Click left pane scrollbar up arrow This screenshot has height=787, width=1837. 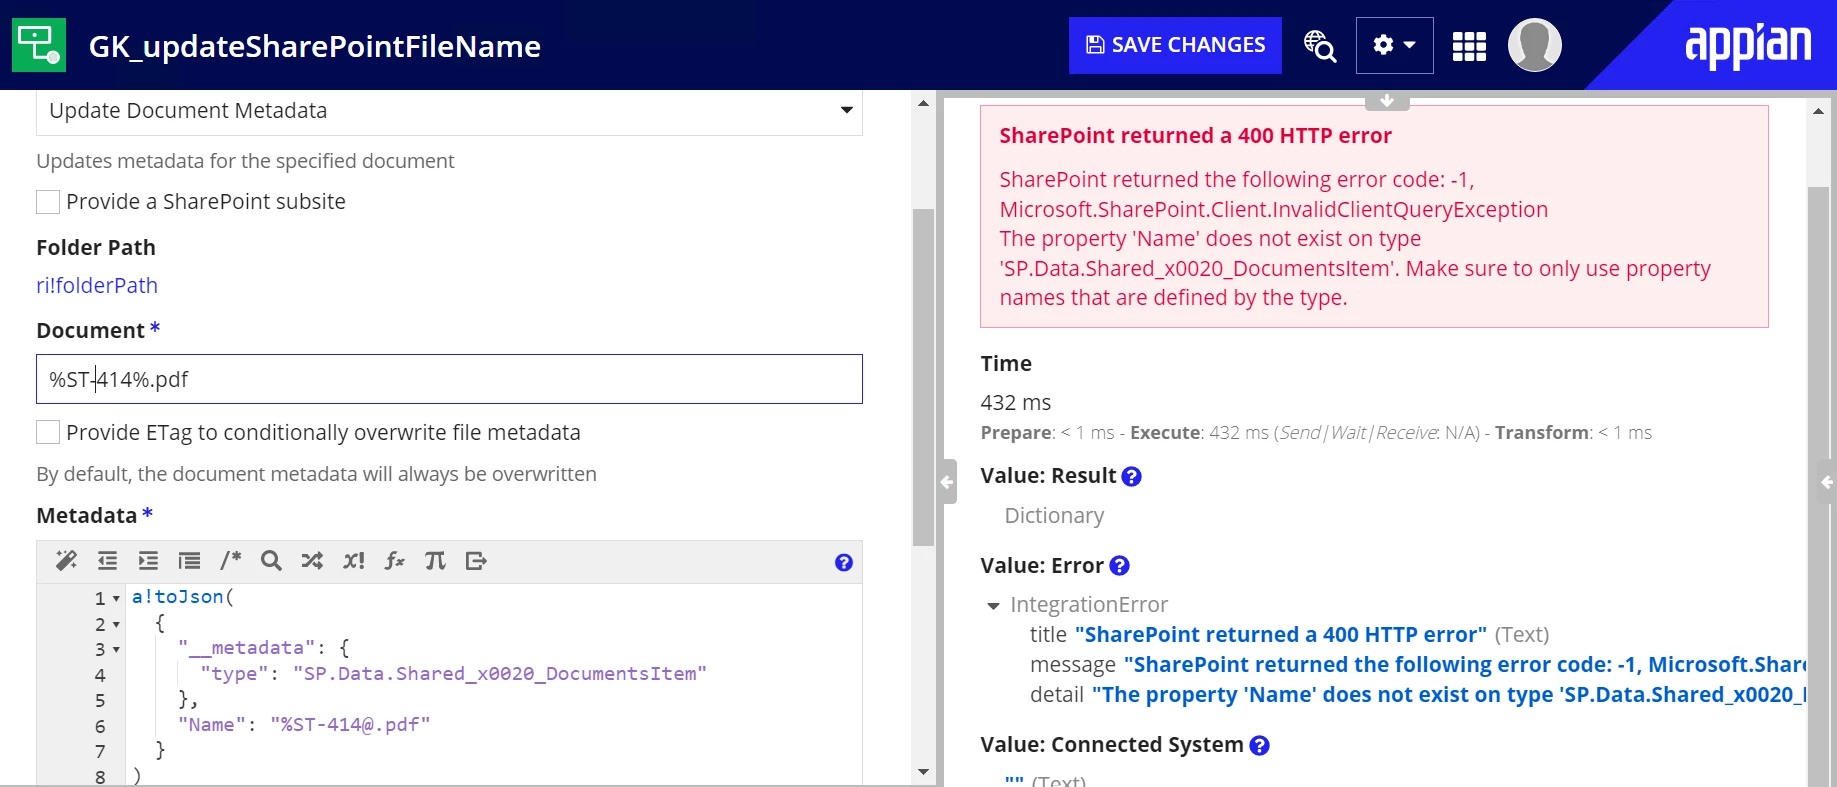(x=923, y=103)
